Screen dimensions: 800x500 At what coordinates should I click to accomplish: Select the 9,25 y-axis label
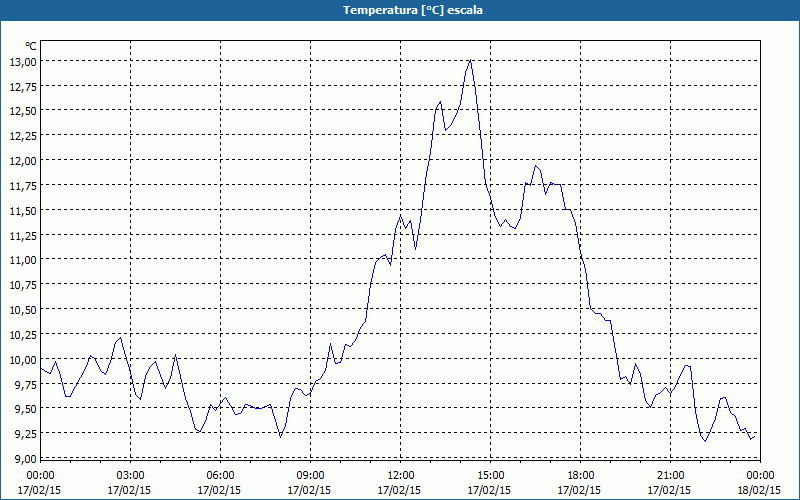coord(25,434)
